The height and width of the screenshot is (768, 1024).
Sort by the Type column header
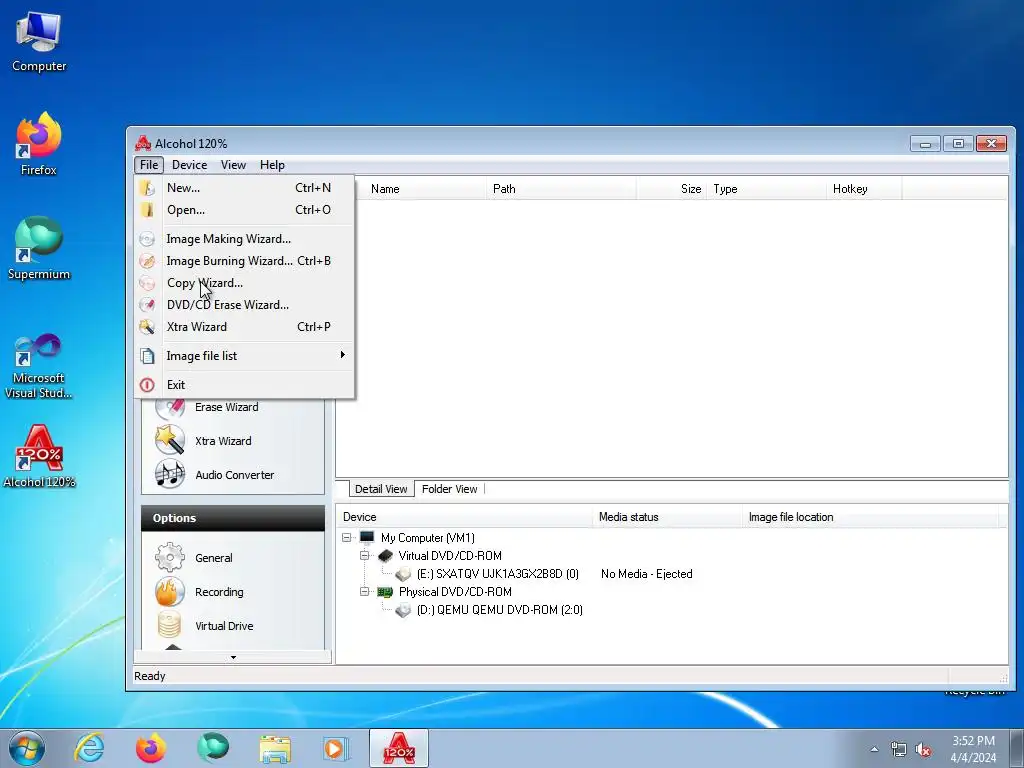766,189
